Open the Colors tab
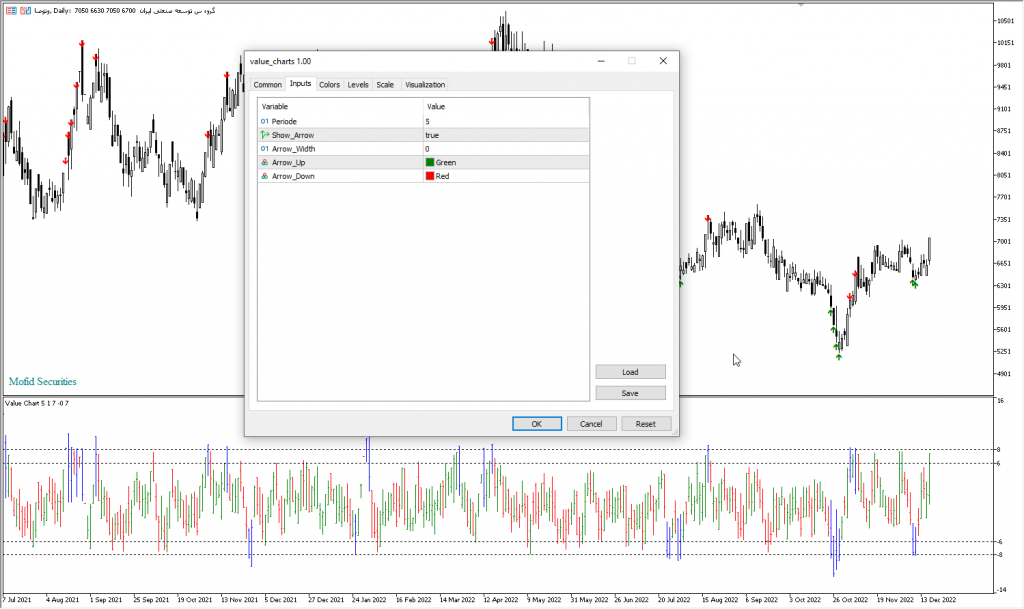This screenshot has height=609, width=1024. point(329,85)
